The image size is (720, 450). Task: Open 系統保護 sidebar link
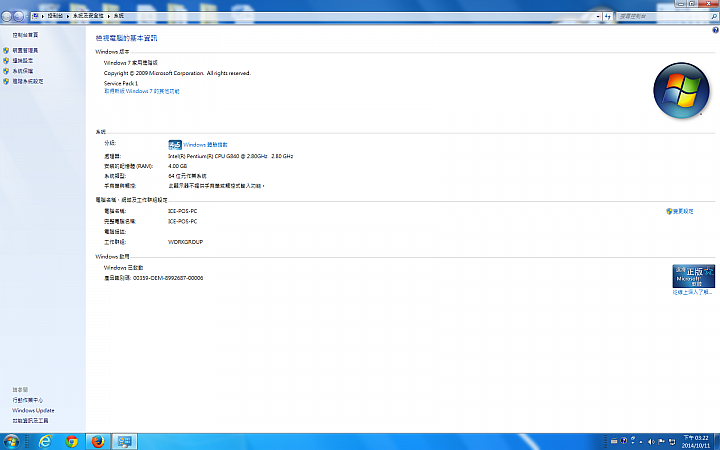pos(22,71)
